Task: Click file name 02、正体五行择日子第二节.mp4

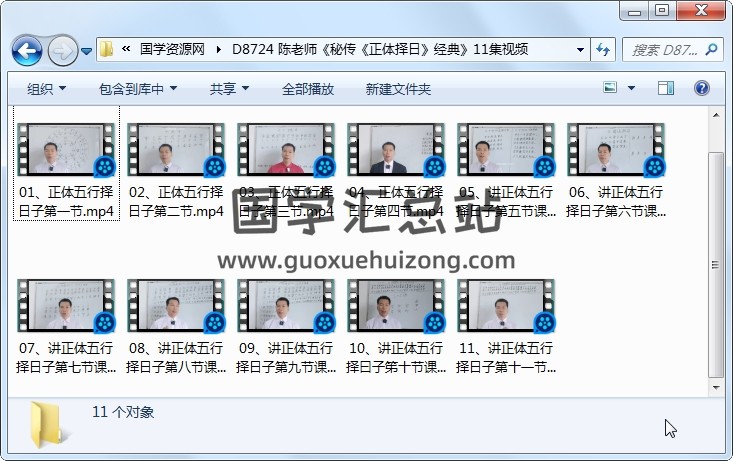Action: click(x=176, y=202)
